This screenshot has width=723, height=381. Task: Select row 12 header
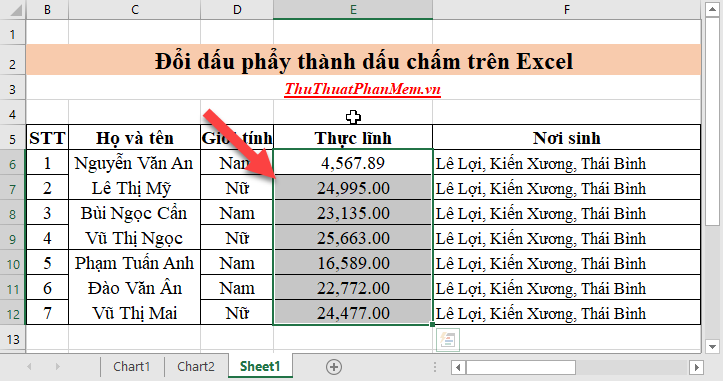[13, 314]
